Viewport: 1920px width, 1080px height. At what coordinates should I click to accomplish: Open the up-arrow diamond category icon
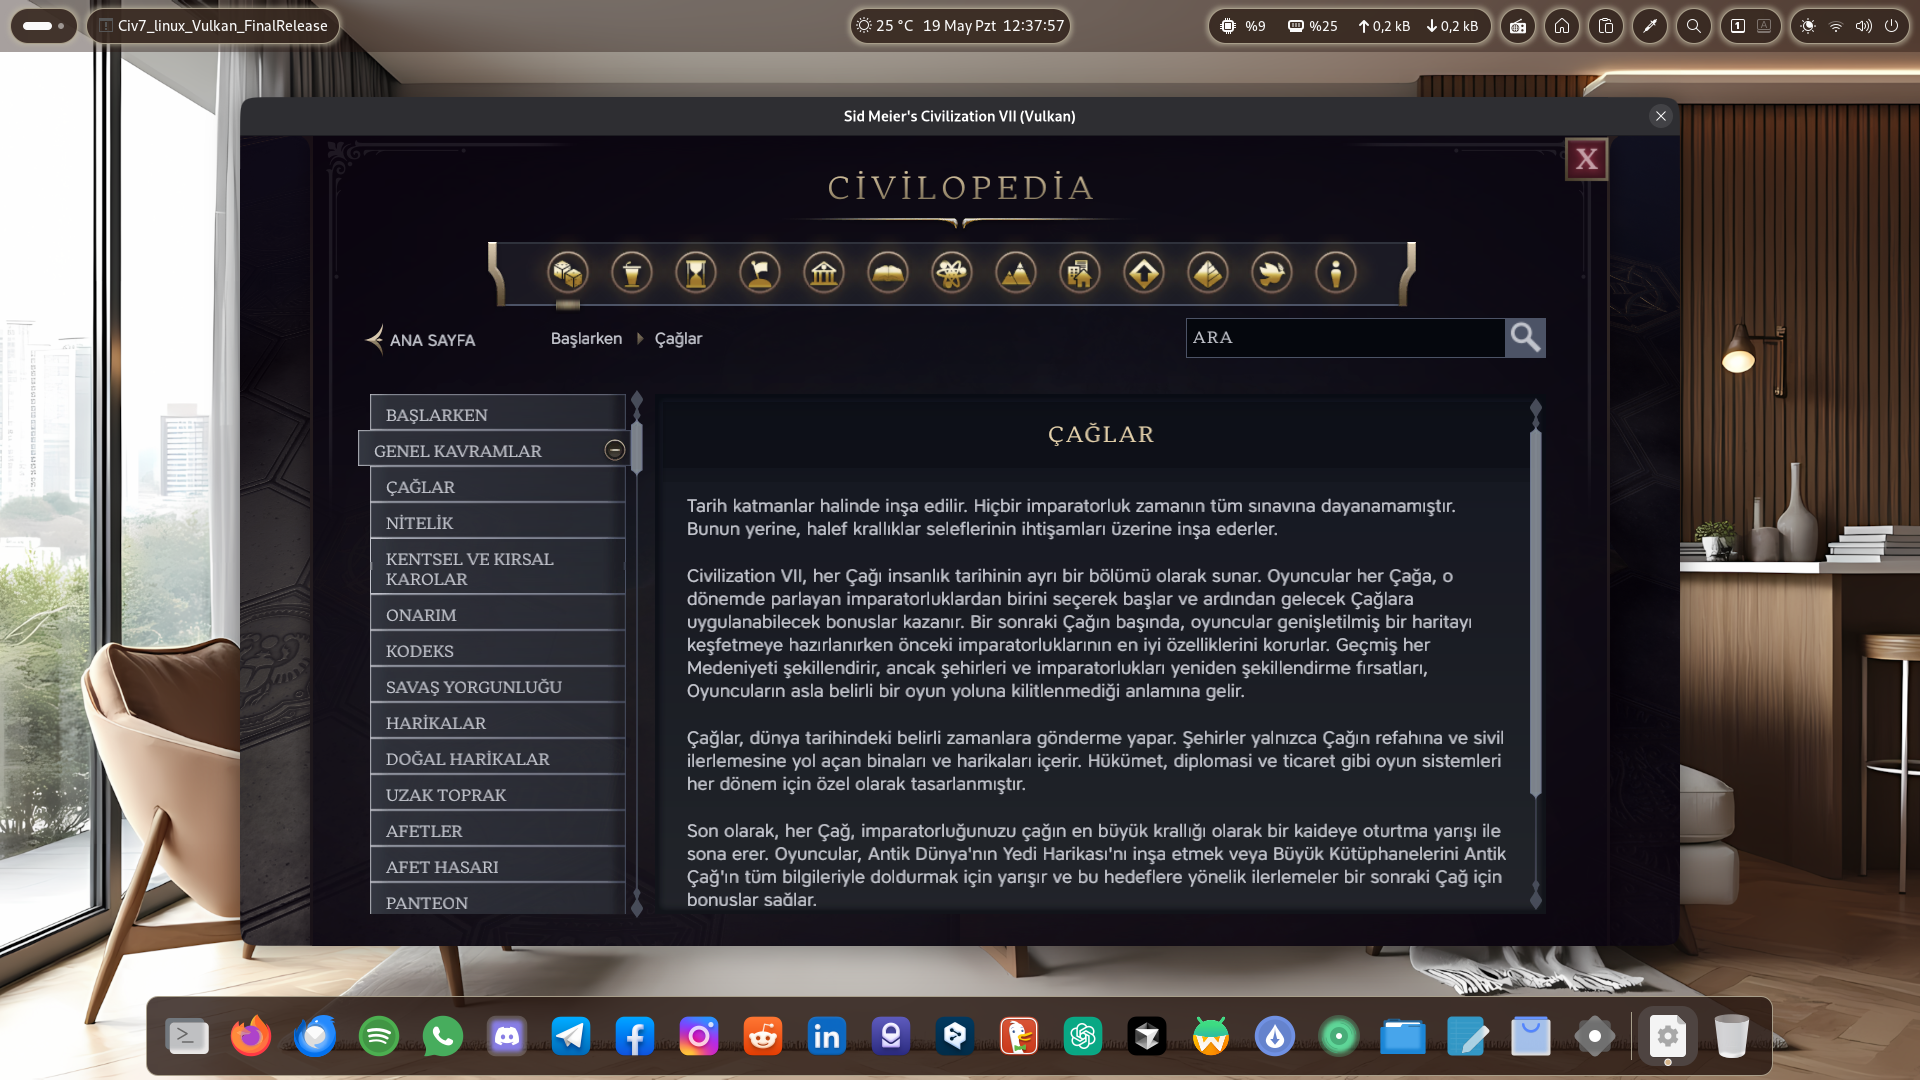click(1144, 272)
